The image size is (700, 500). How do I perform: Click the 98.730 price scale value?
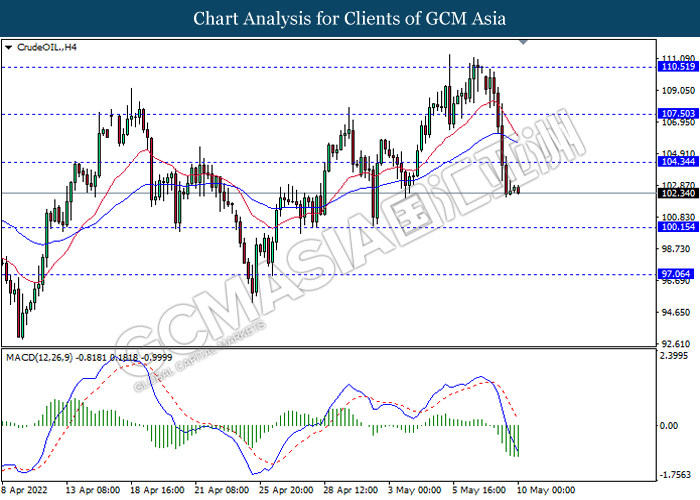point(678,249)
